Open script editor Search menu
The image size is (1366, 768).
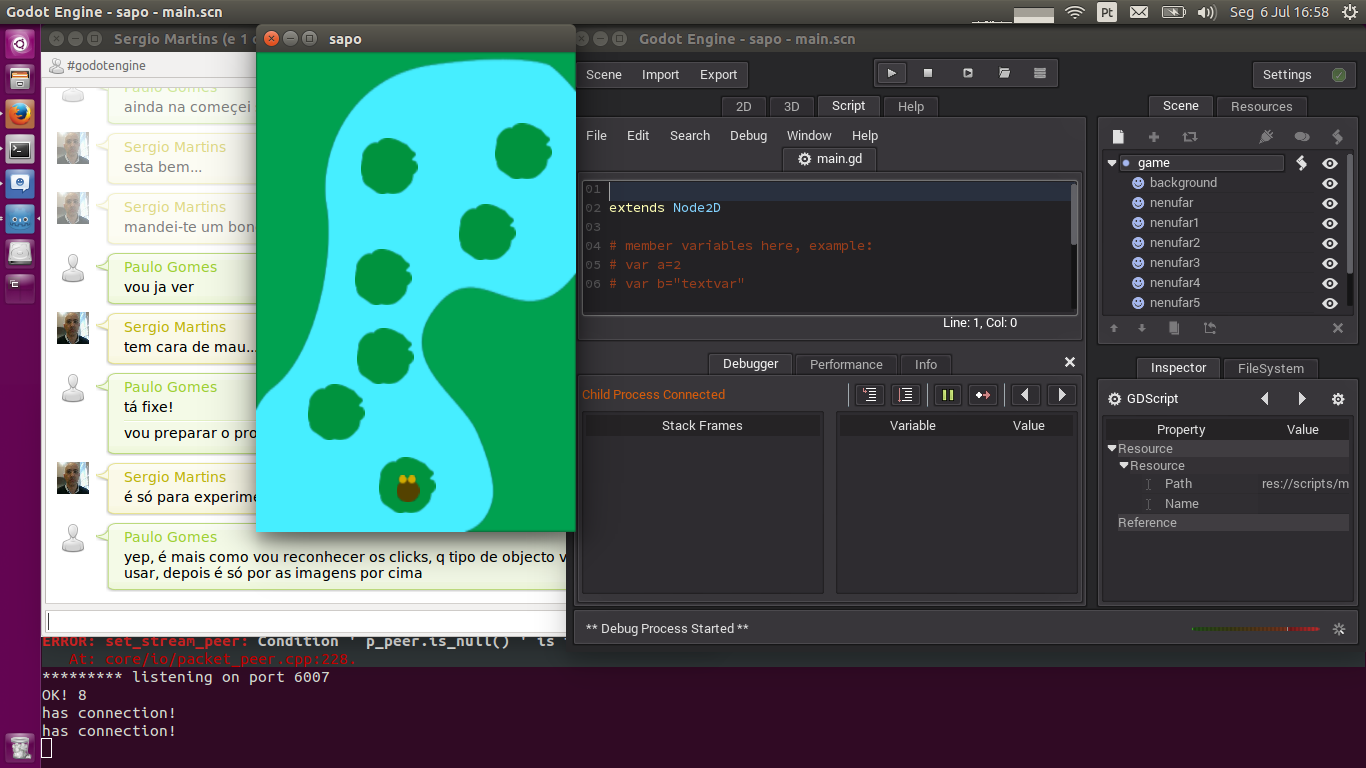coord(690,135)
